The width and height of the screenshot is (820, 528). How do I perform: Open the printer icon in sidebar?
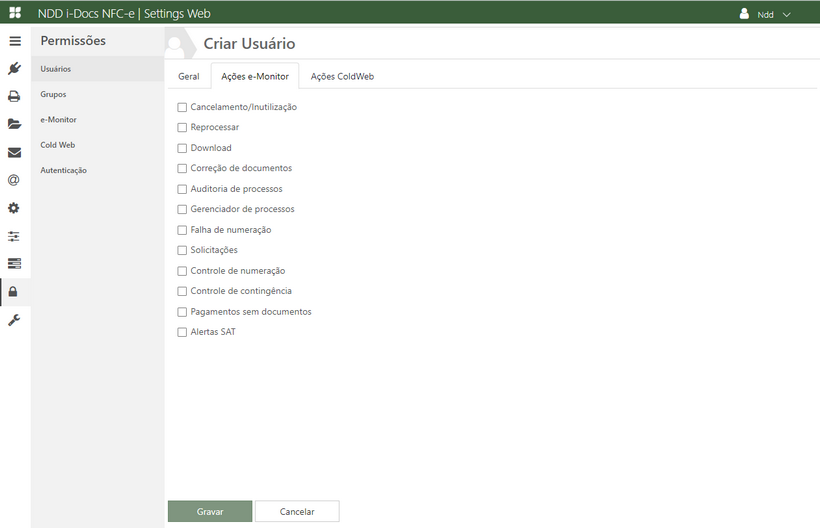click(14, 96)
